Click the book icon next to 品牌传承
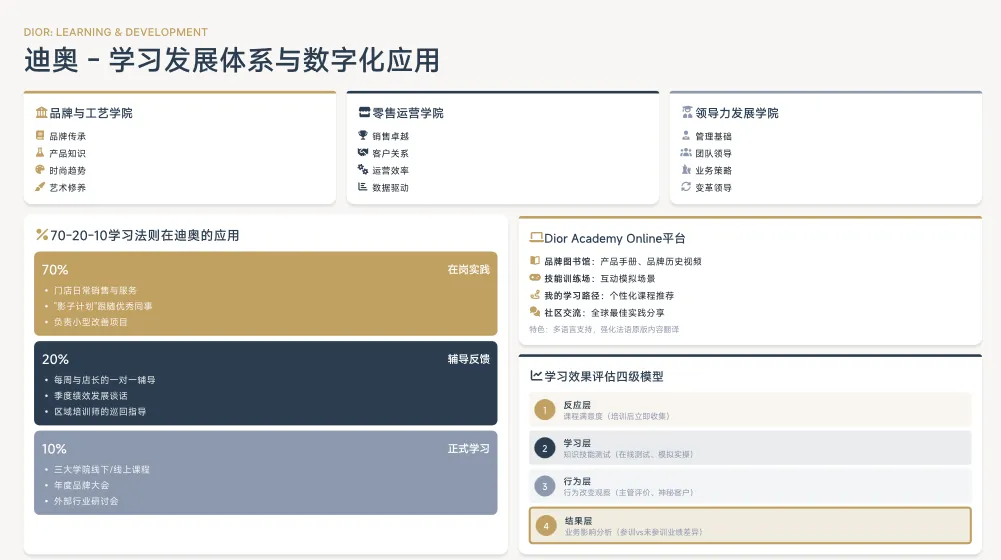This screenshot has height=560, width=1001. (x=40, y=135)
